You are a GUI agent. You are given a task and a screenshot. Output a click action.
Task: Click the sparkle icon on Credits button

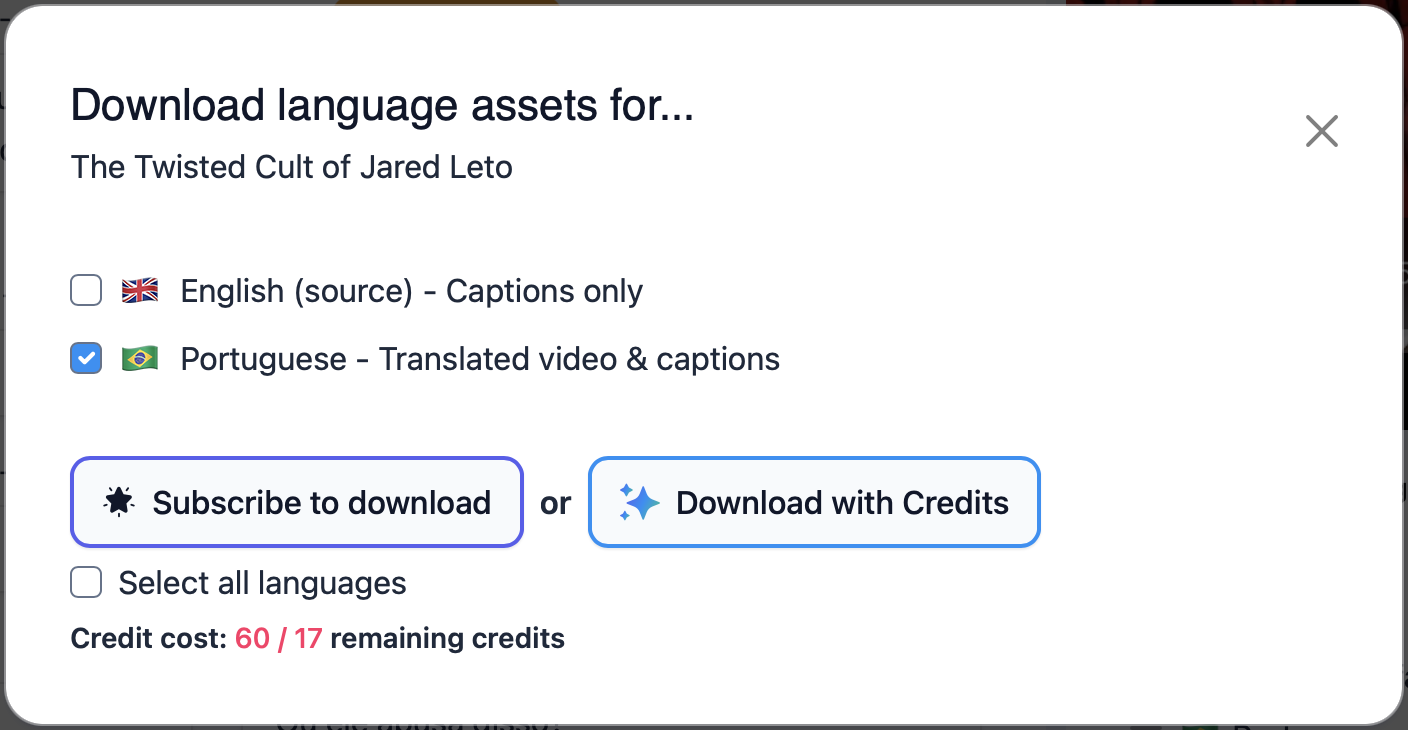coord(638,502)
